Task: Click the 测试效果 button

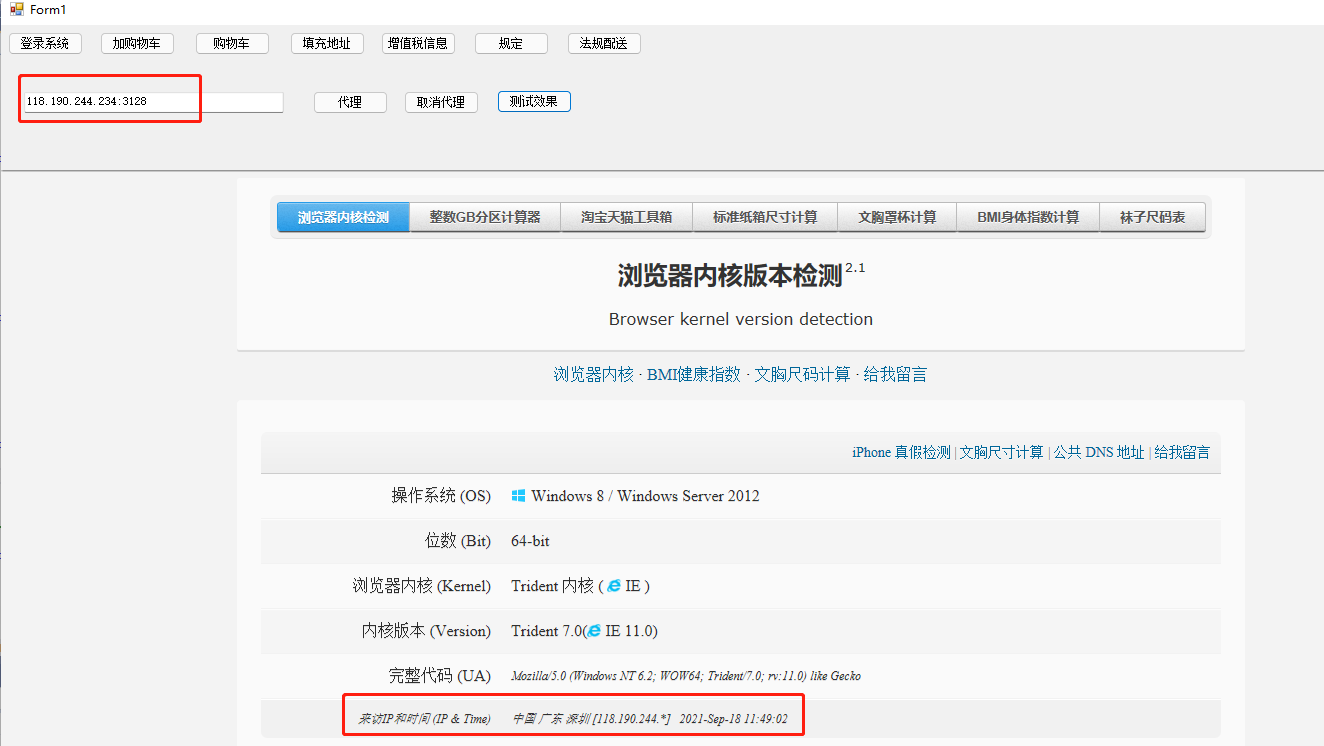Action: tap(534, 102)
